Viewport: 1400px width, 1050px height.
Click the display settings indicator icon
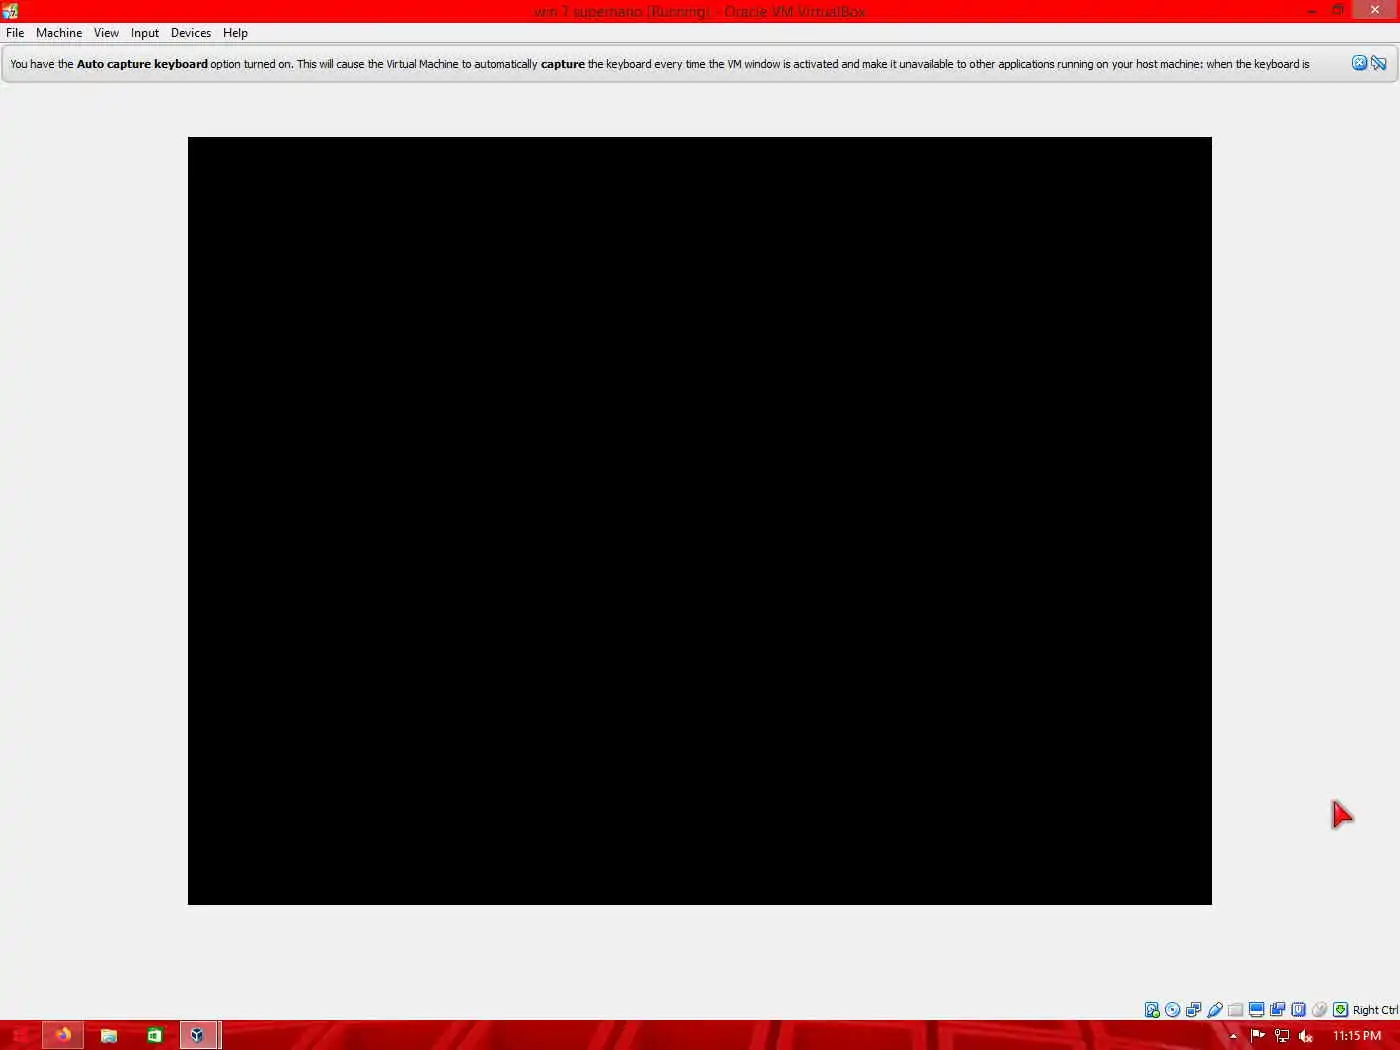tap(1257, 1010)
